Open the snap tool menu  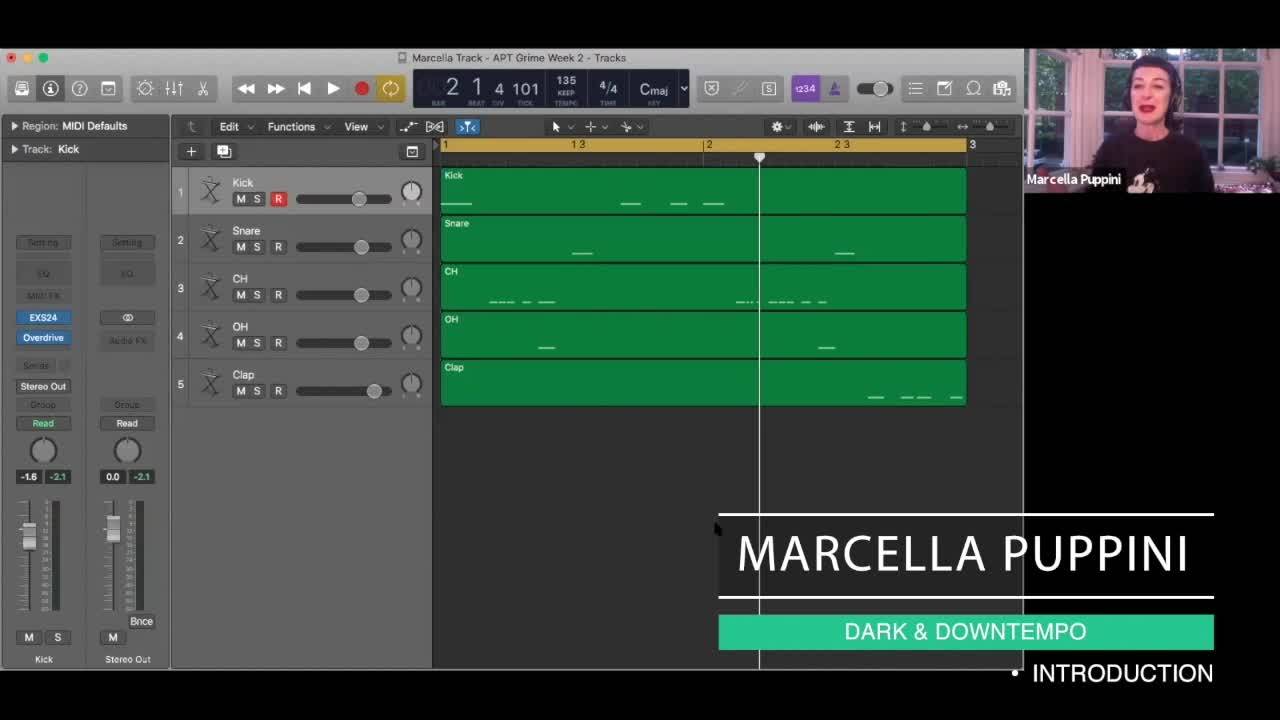(x=630, y=127)
